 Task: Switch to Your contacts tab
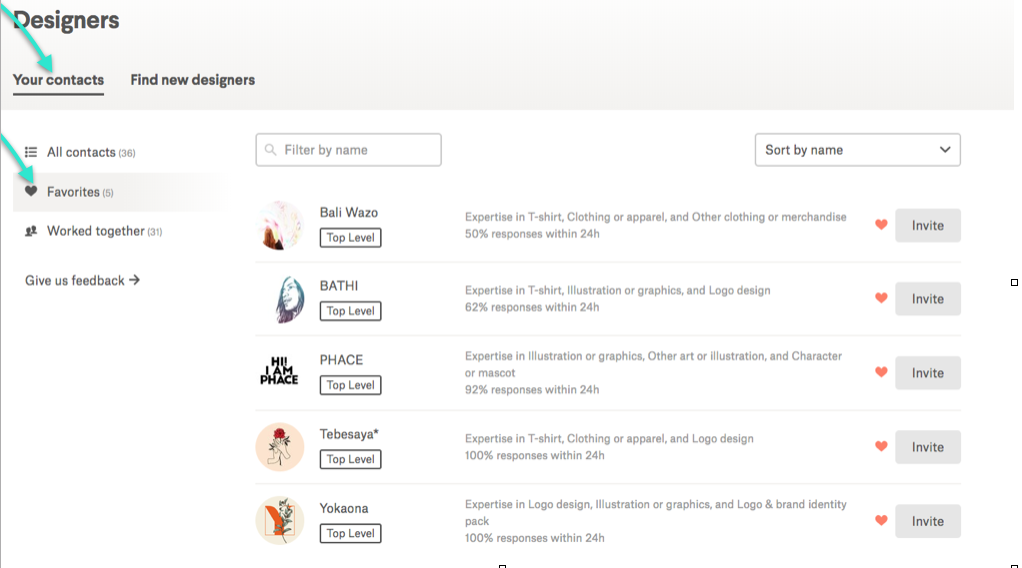58,80
